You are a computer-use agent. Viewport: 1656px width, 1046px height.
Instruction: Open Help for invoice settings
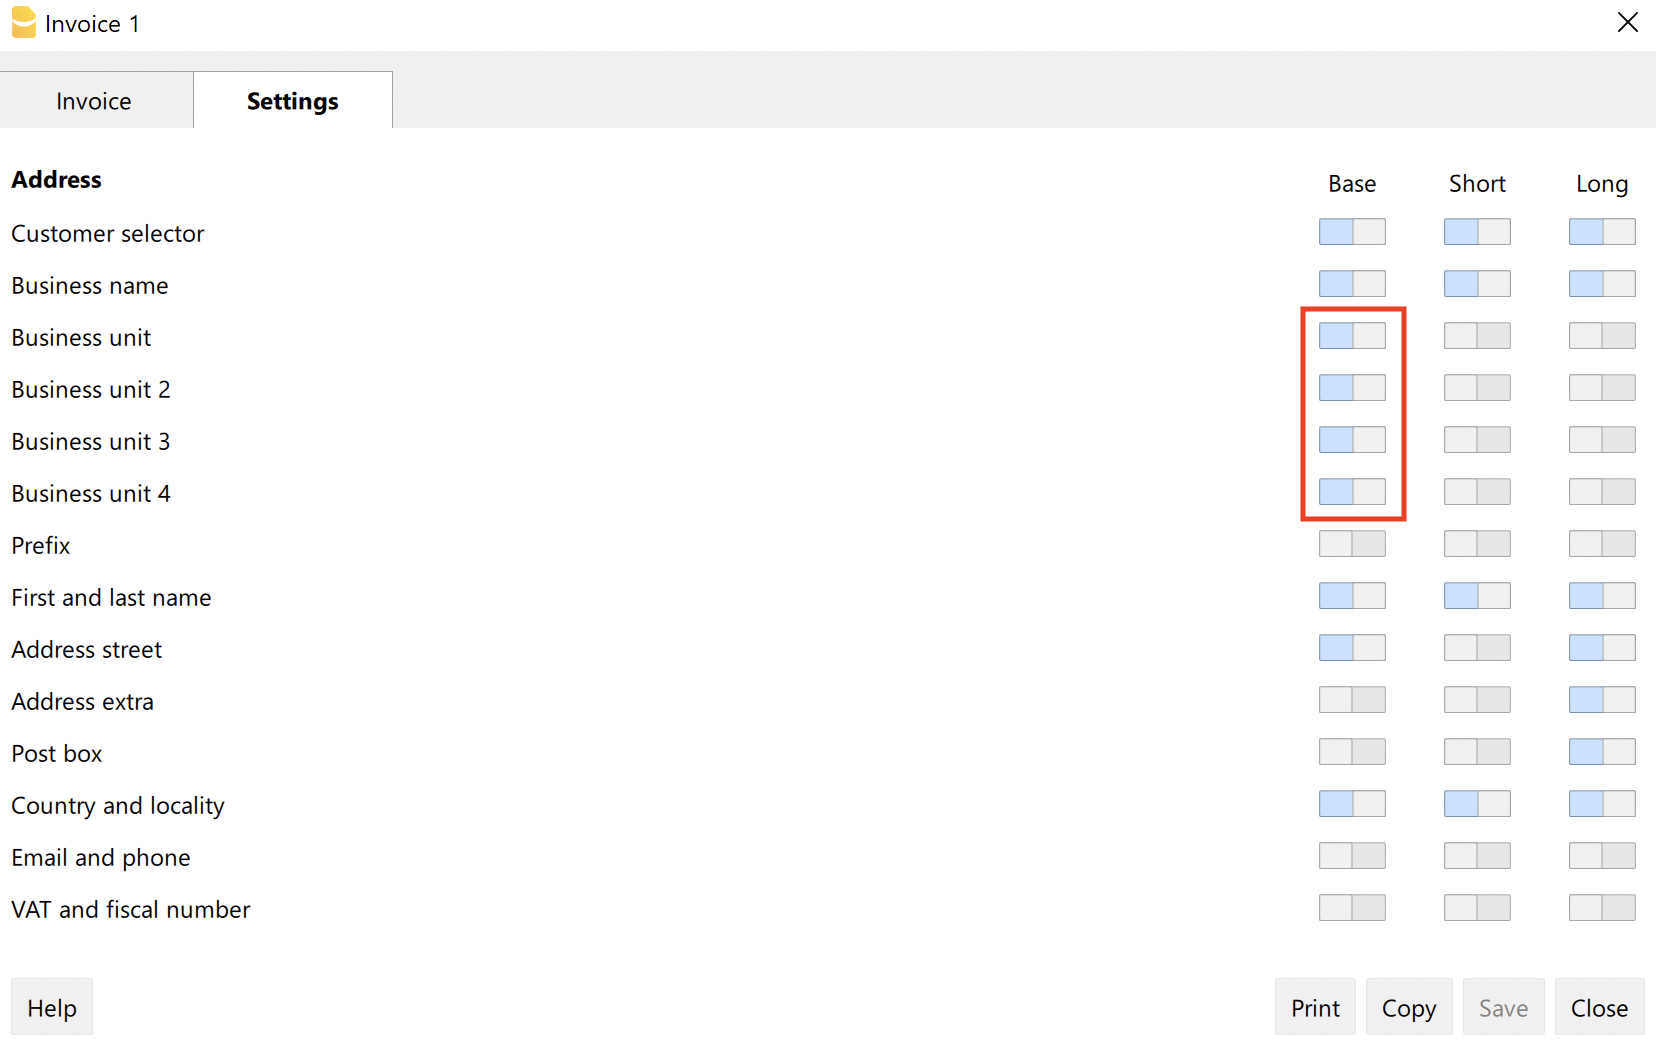[52, 1008]
